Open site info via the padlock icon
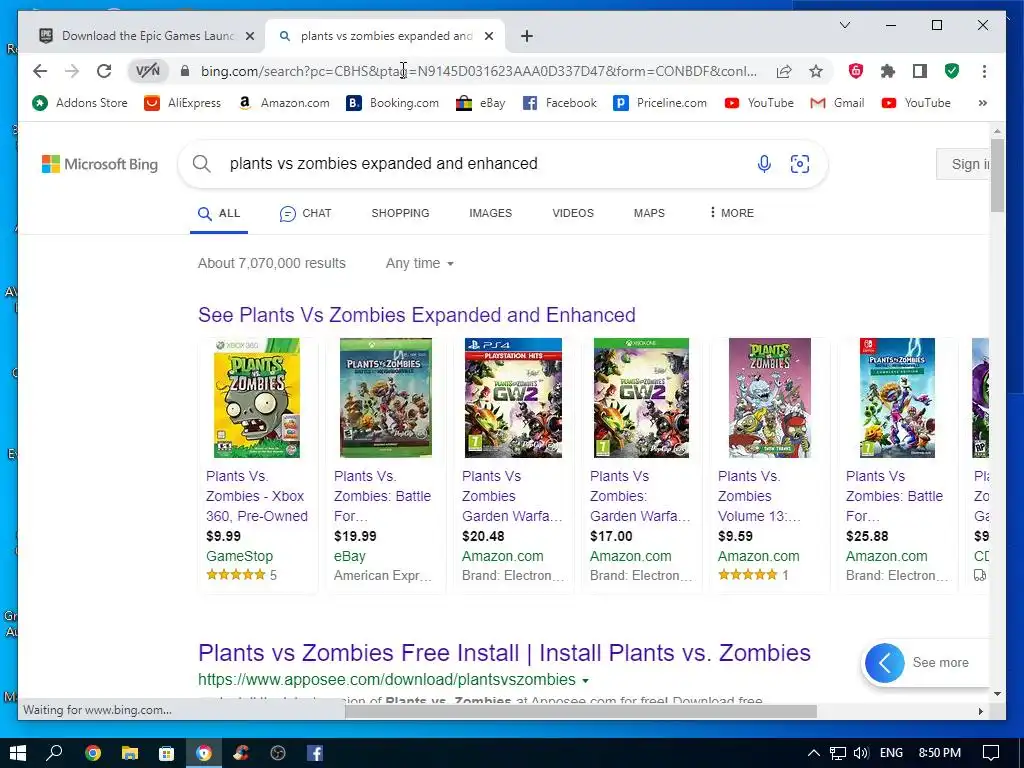 [185, 71]
